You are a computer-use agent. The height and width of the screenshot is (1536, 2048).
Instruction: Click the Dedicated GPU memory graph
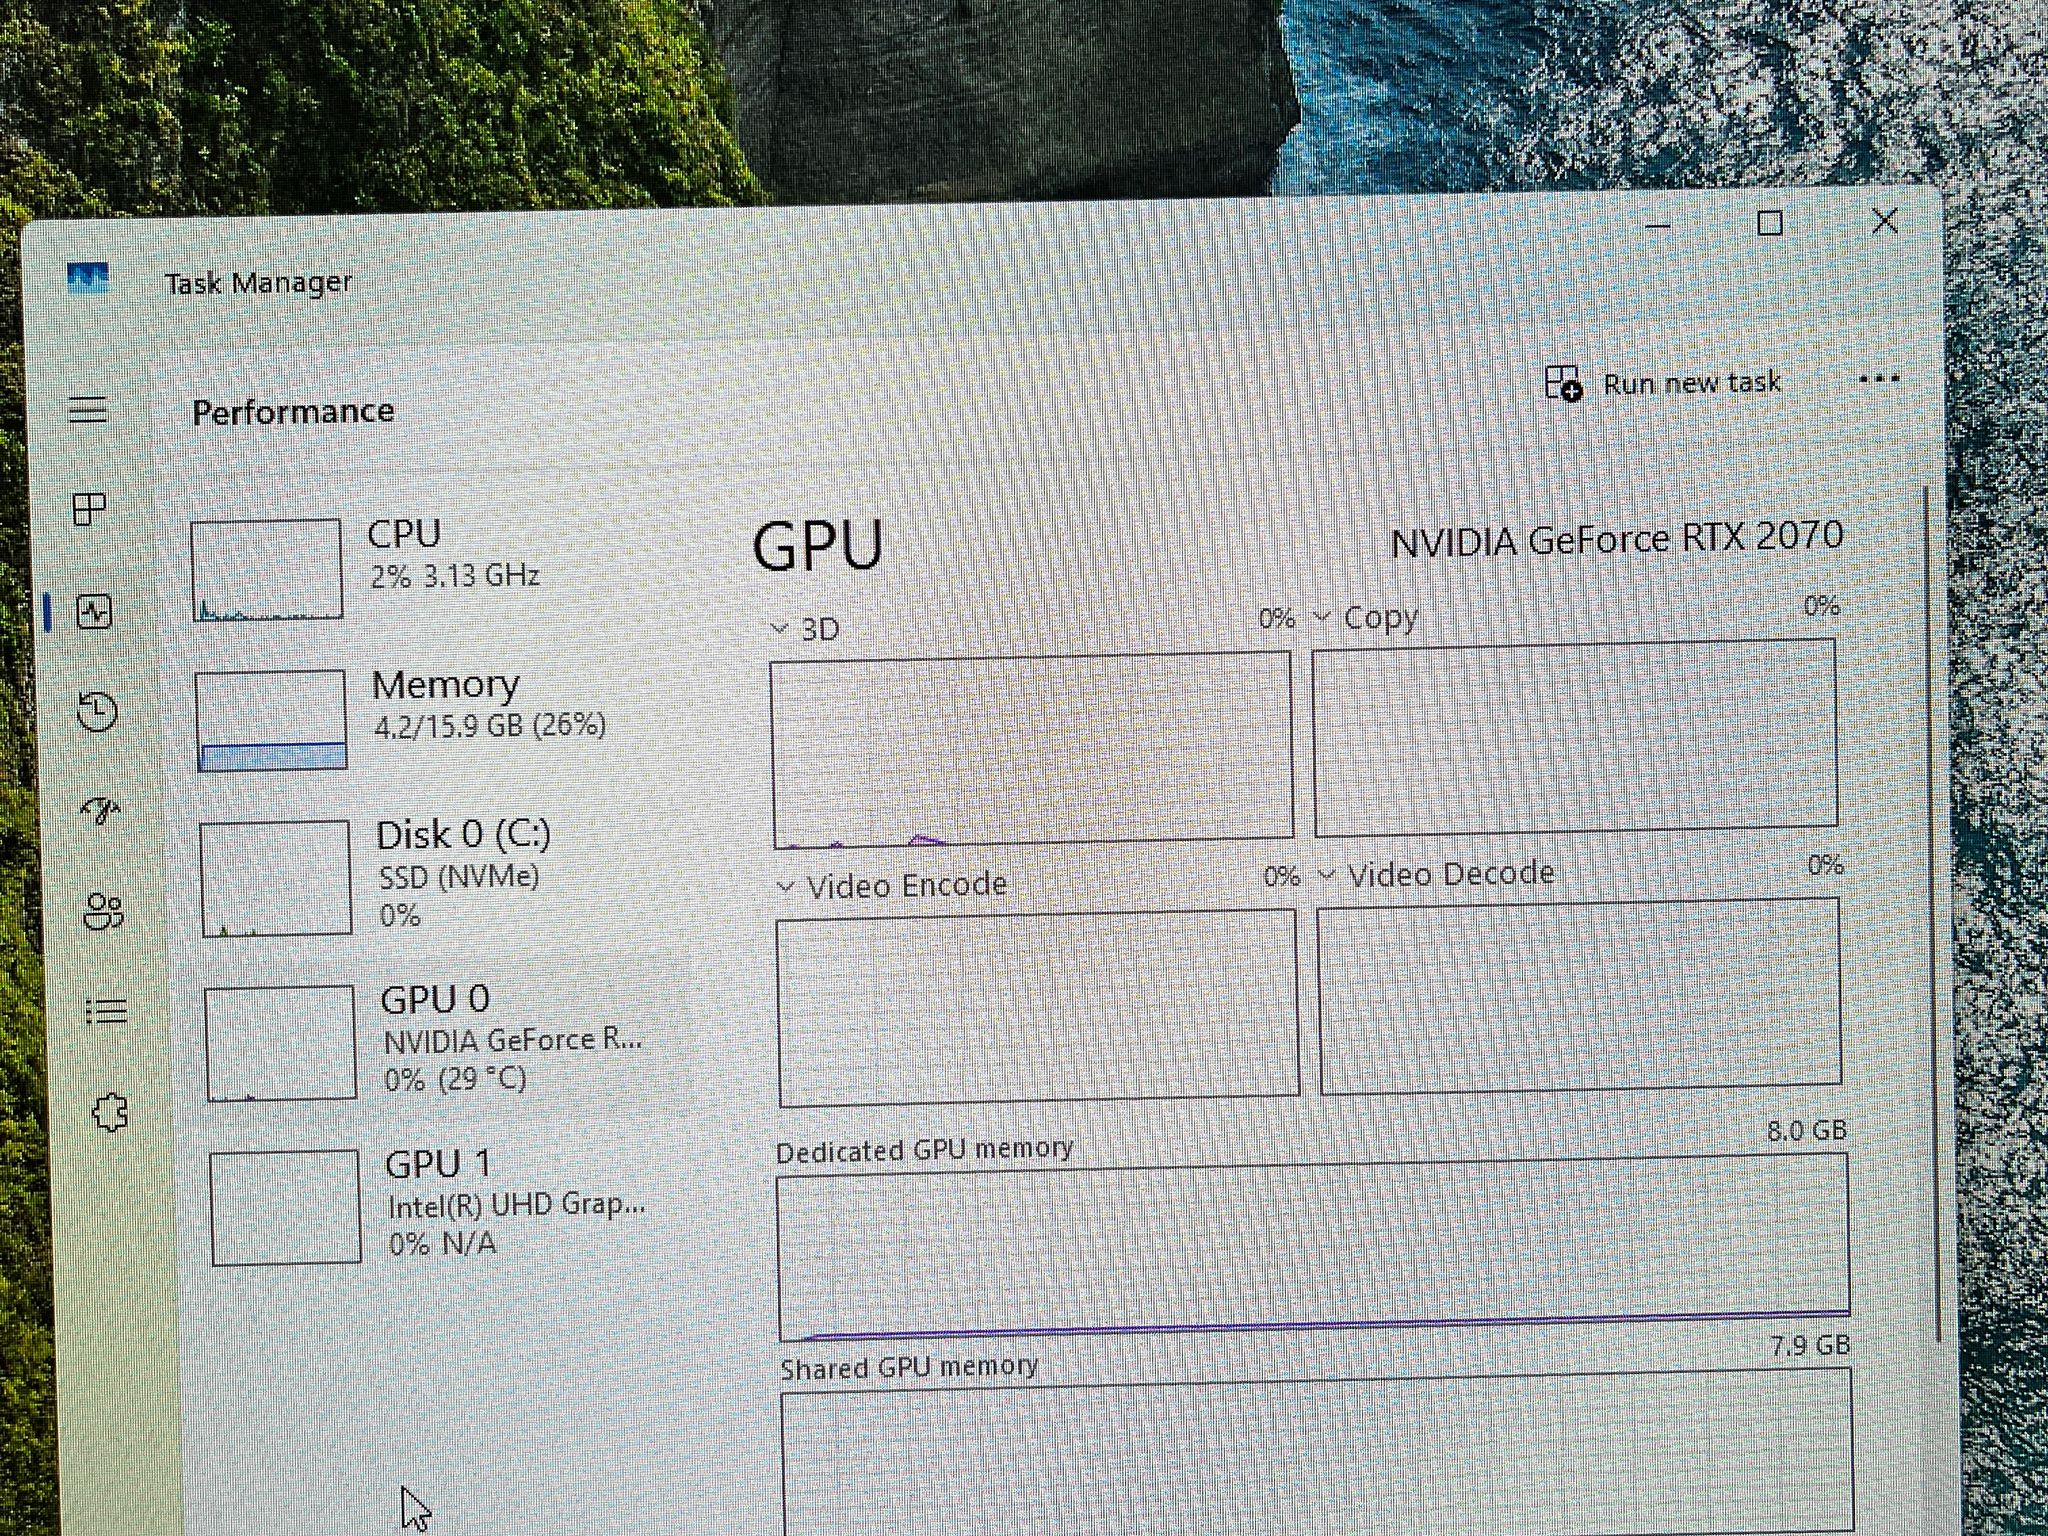(x=1313, y=1247)
